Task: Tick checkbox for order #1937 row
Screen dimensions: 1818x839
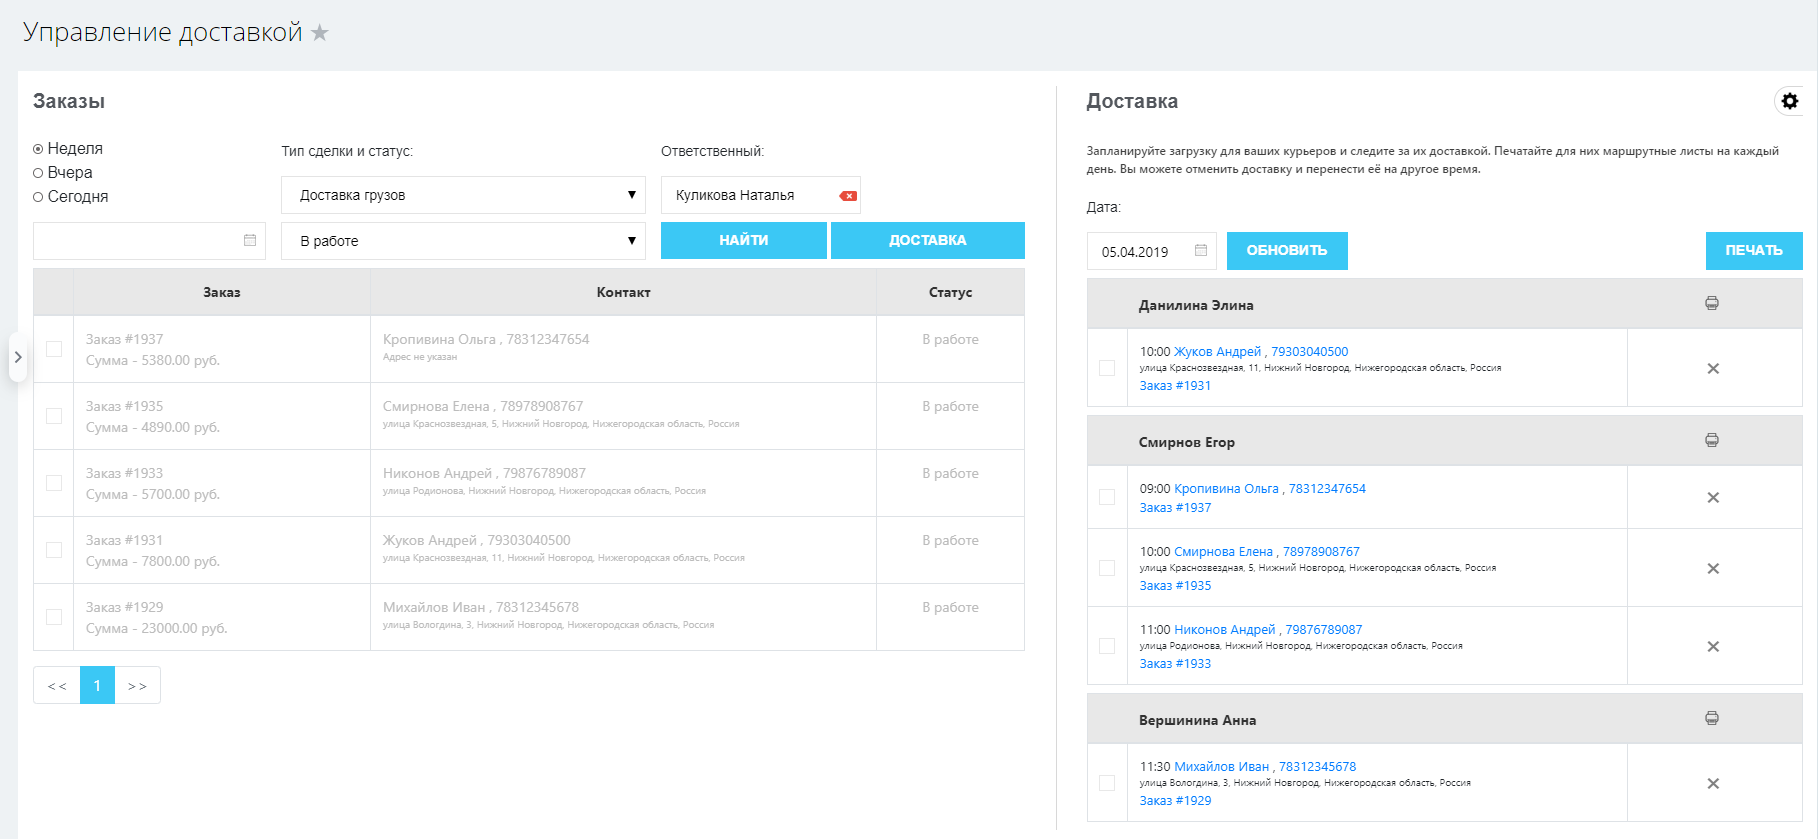Action: (54, 349)
